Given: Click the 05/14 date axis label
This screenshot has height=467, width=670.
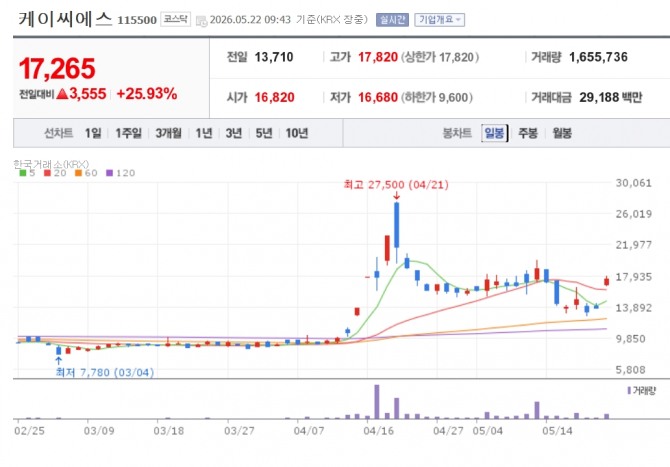Looking at the screenshot, I should pos(558,431).
